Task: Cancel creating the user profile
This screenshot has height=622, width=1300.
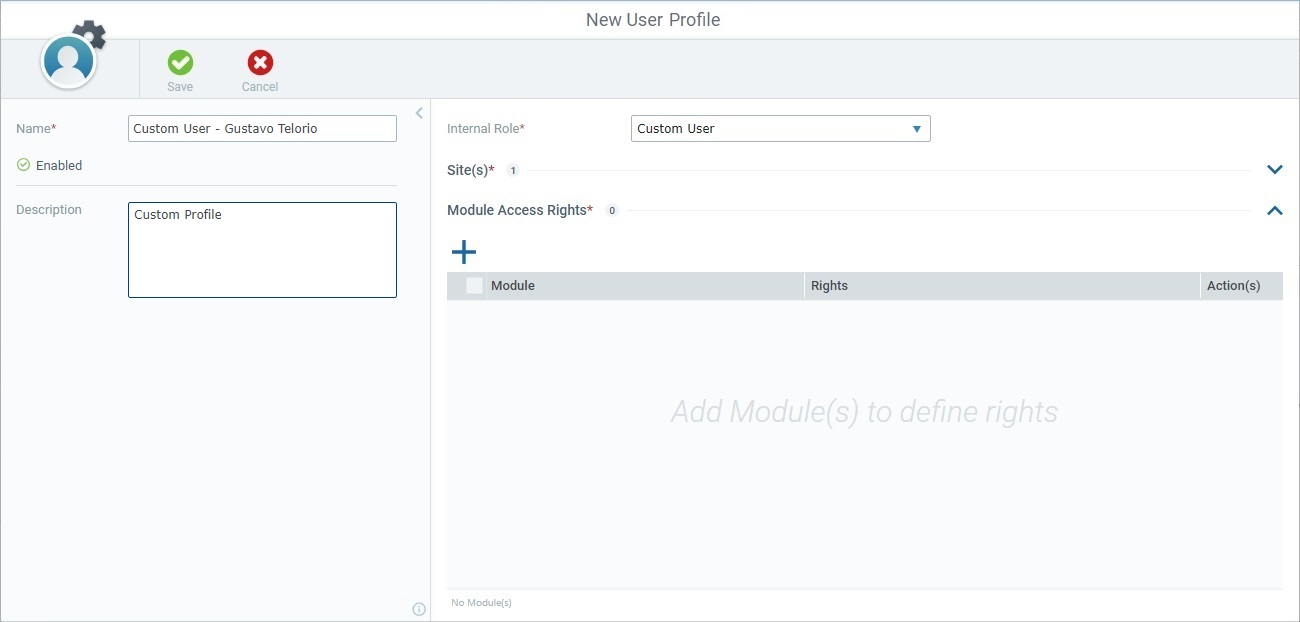Action: 259,70
